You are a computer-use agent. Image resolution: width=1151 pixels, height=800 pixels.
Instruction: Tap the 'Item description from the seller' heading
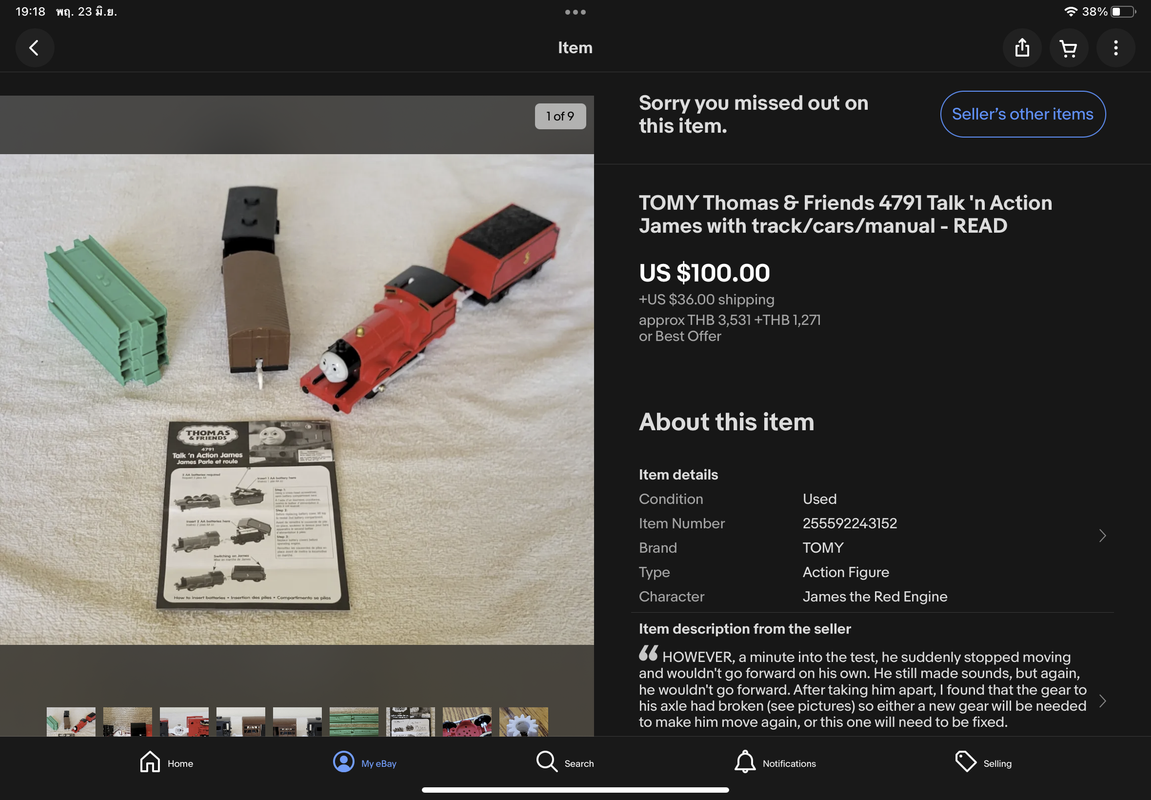click(x=744, y=629)
